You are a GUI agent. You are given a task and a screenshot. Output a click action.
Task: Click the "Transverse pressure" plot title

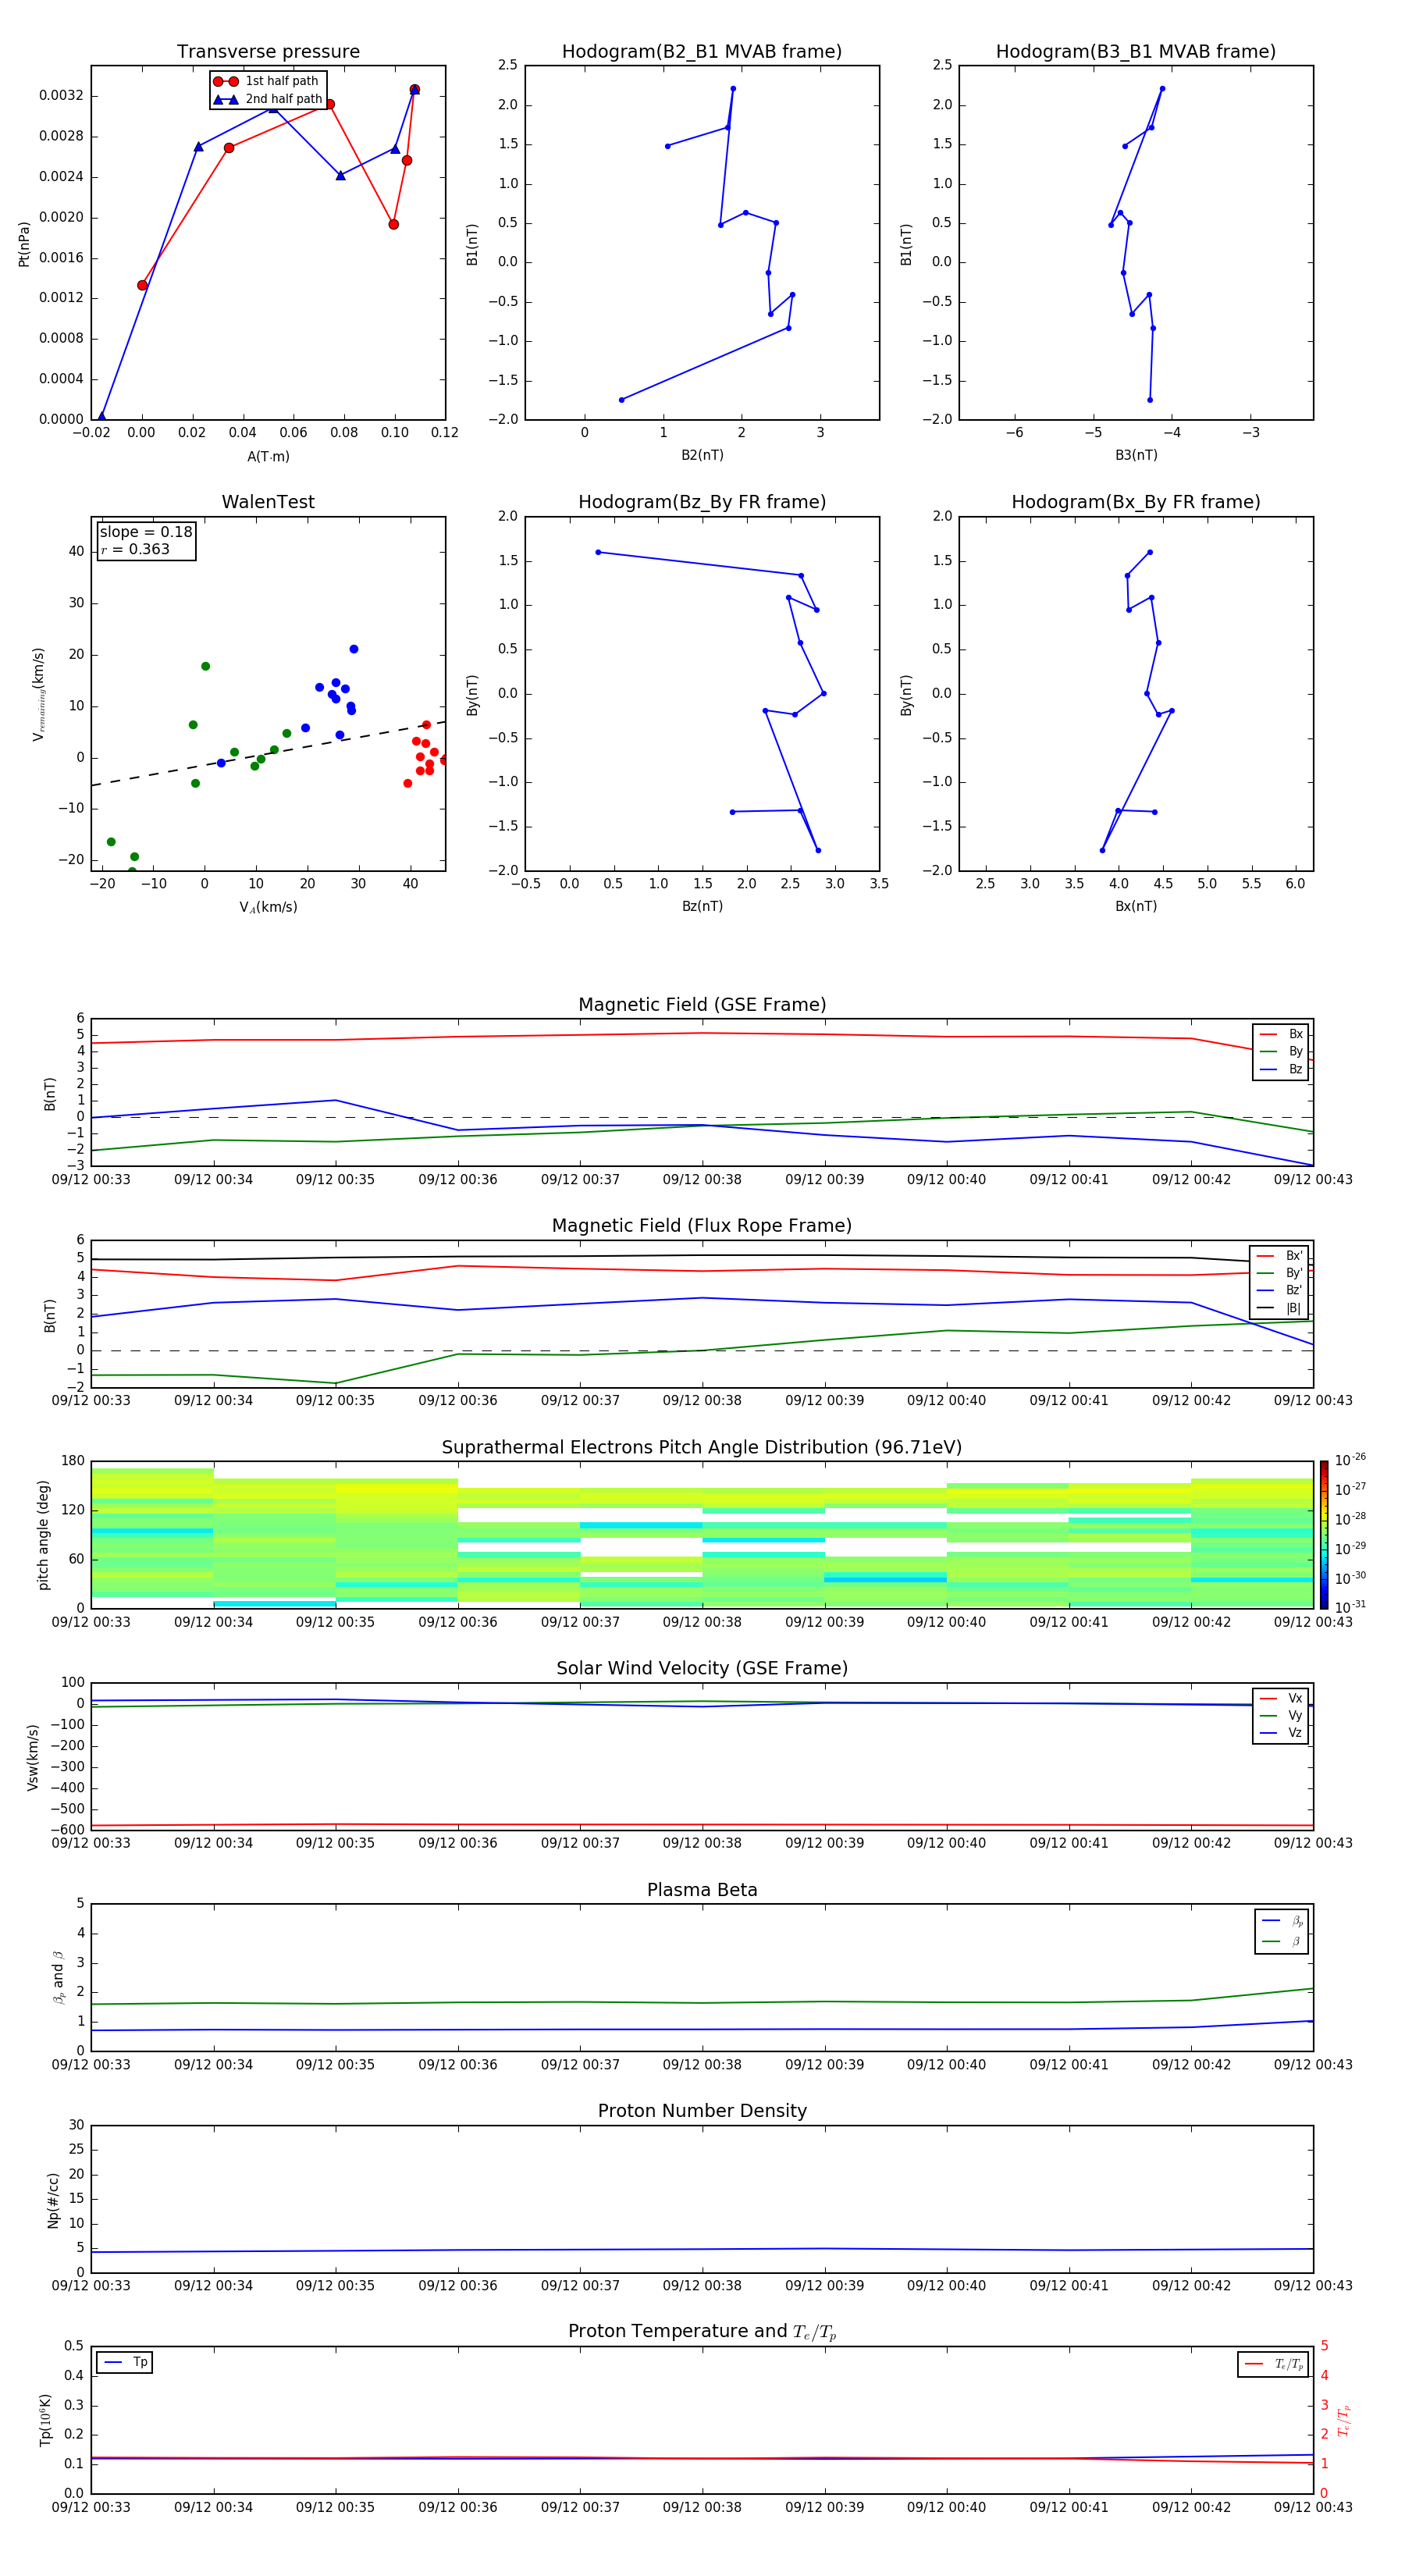268,52
